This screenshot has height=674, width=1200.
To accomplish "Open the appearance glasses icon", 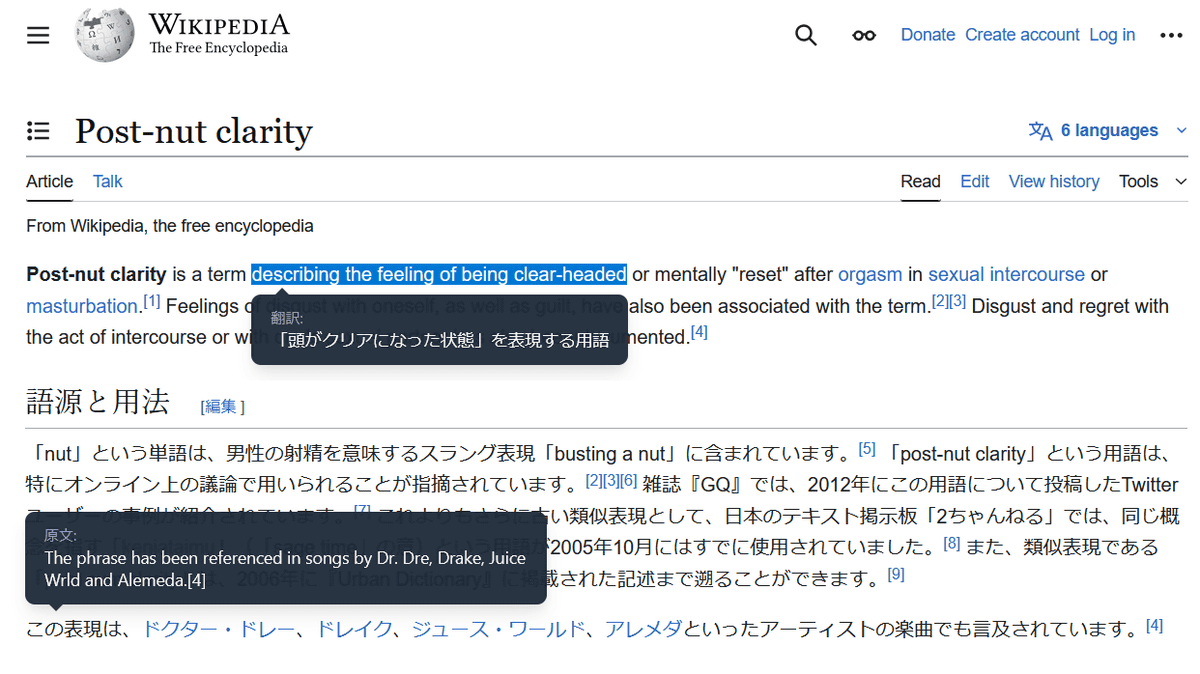I will pyautogui.click(x=864, y=35).
